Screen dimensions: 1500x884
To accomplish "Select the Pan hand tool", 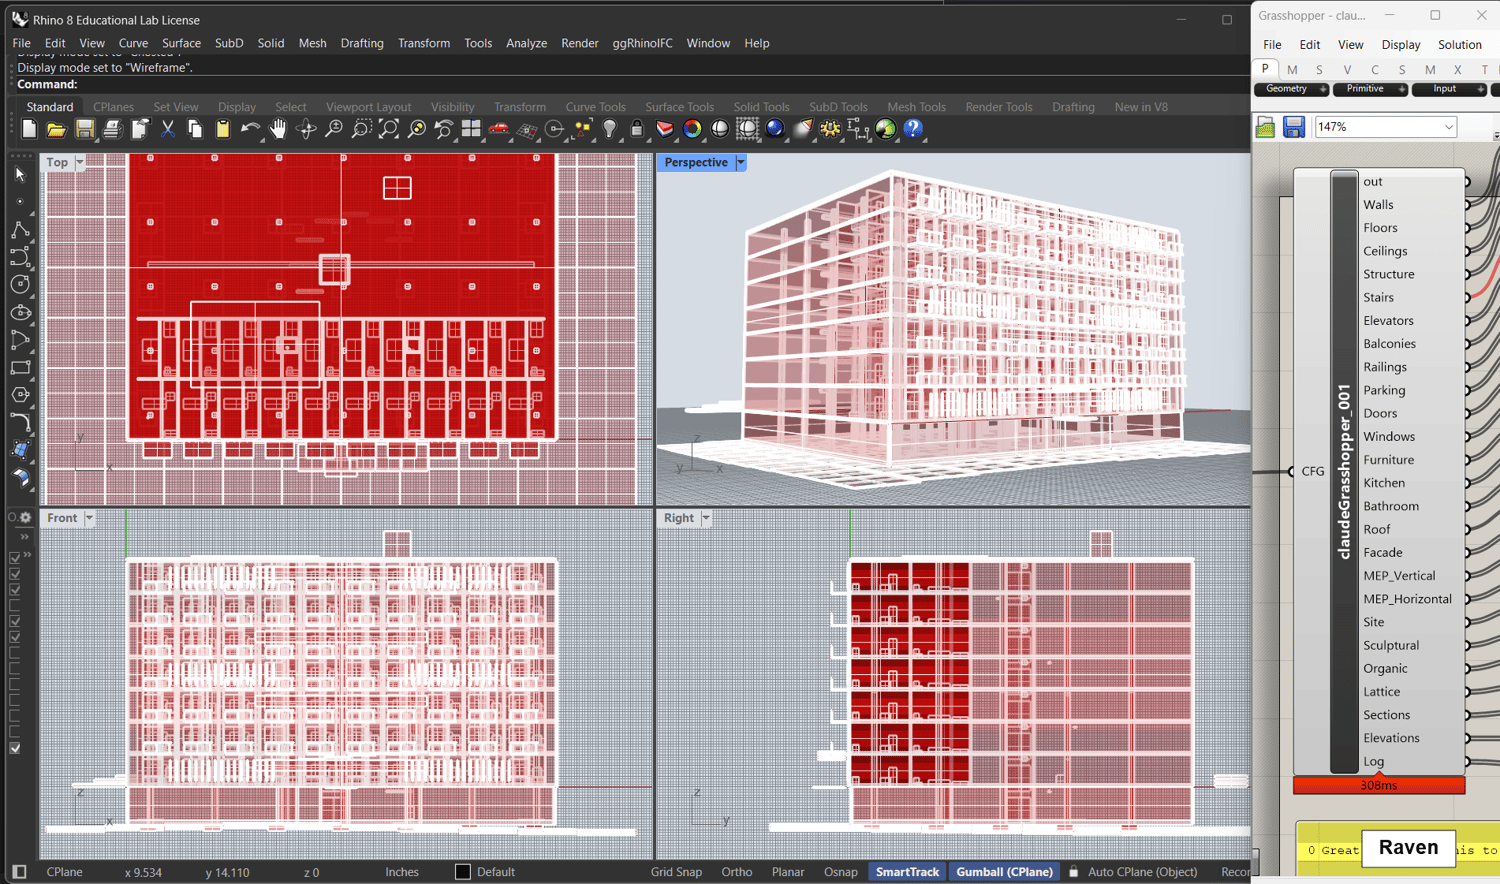I will click(278, 129).
